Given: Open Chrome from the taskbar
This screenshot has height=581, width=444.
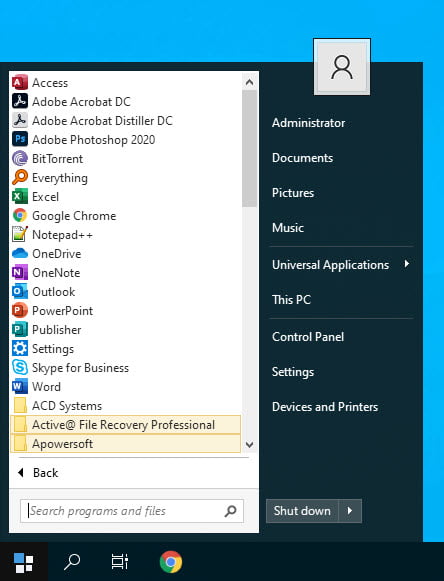Looking at the screenshot, I should 171,562.
